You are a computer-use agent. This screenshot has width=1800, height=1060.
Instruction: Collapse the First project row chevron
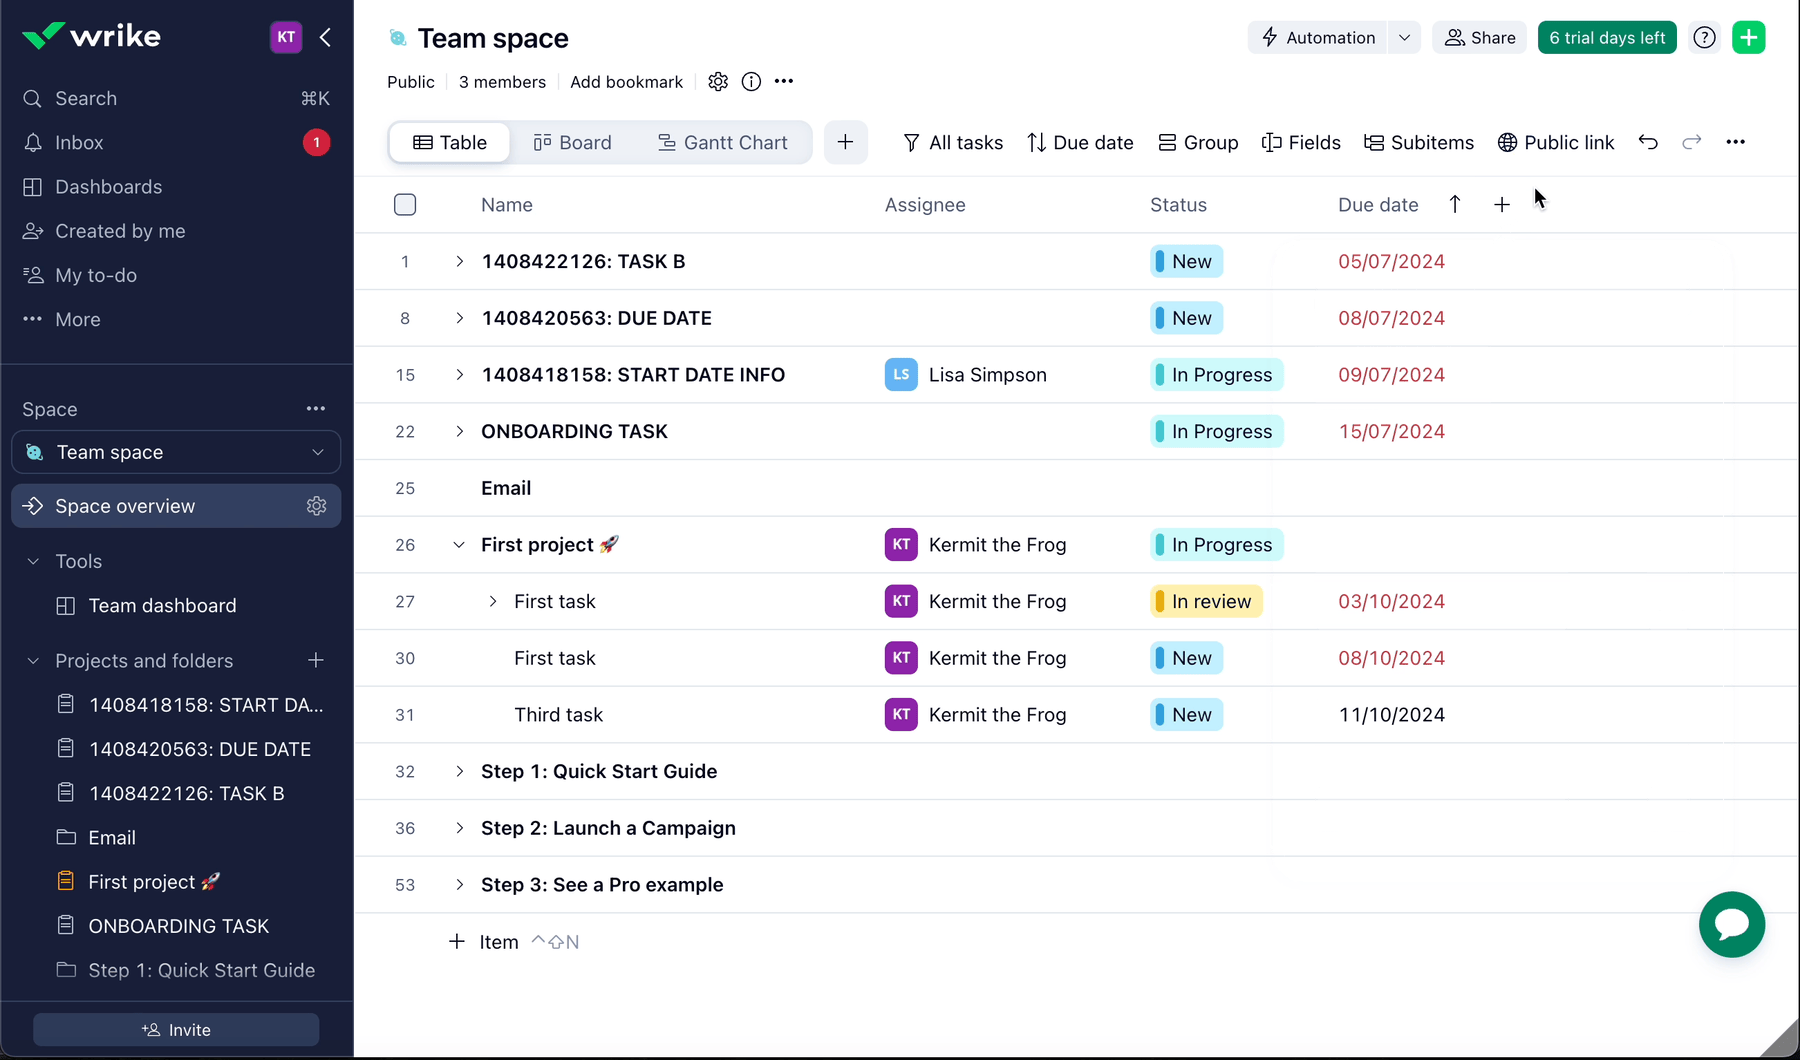[459, 545]
